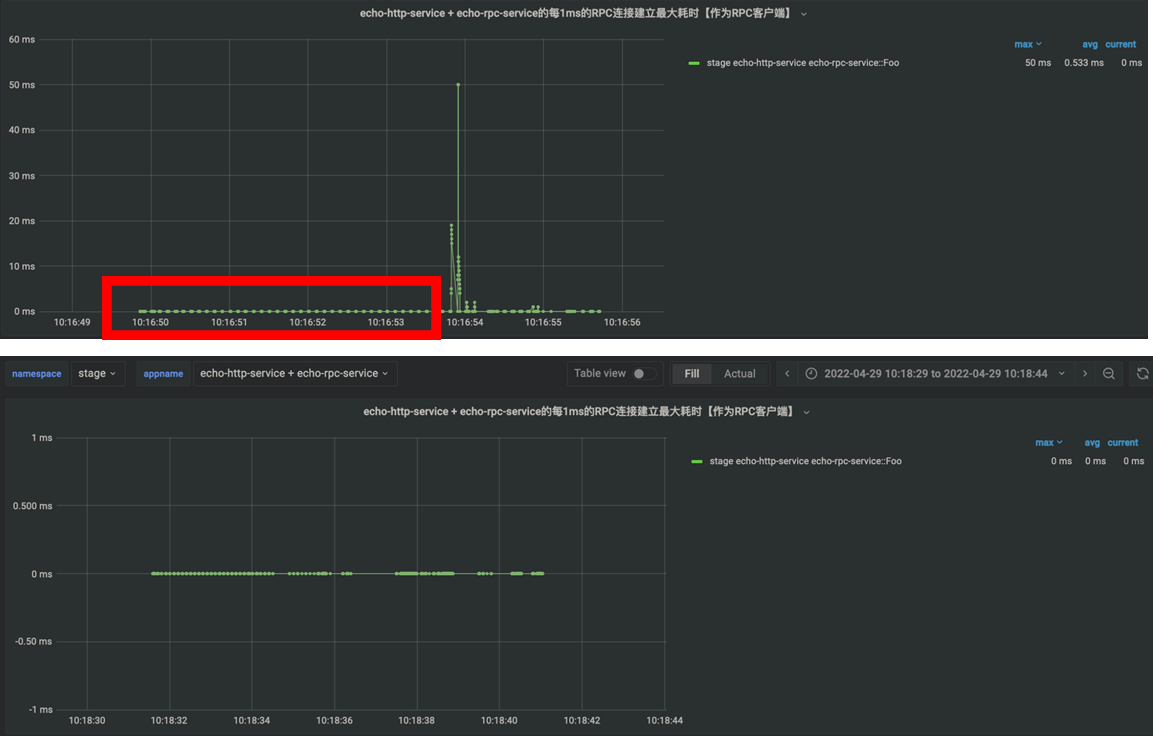Refresh the dashboard with the refresh icon

1142,373
